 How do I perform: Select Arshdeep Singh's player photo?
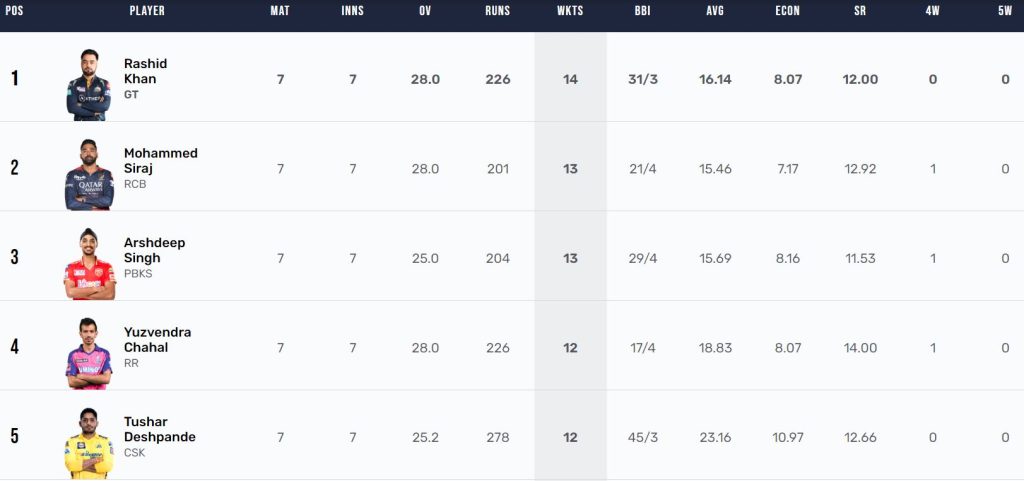pos(89,264)
